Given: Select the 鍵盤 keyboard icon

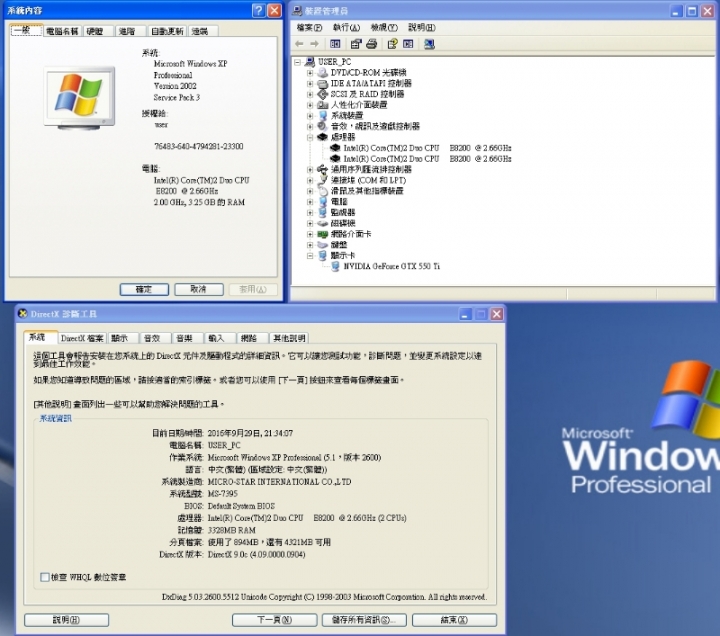Looking at the screenshot, I should pos(323,245).
